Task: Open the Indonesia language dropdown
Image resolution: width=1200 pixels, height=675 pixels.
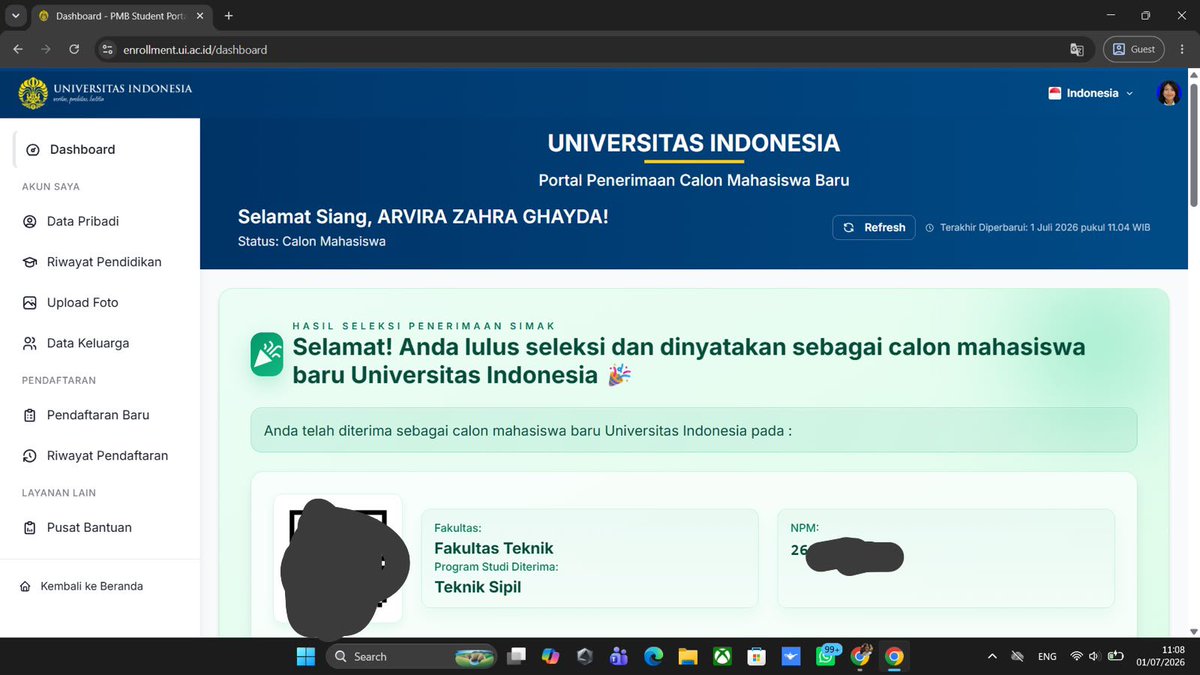Action: [1090, 93]
